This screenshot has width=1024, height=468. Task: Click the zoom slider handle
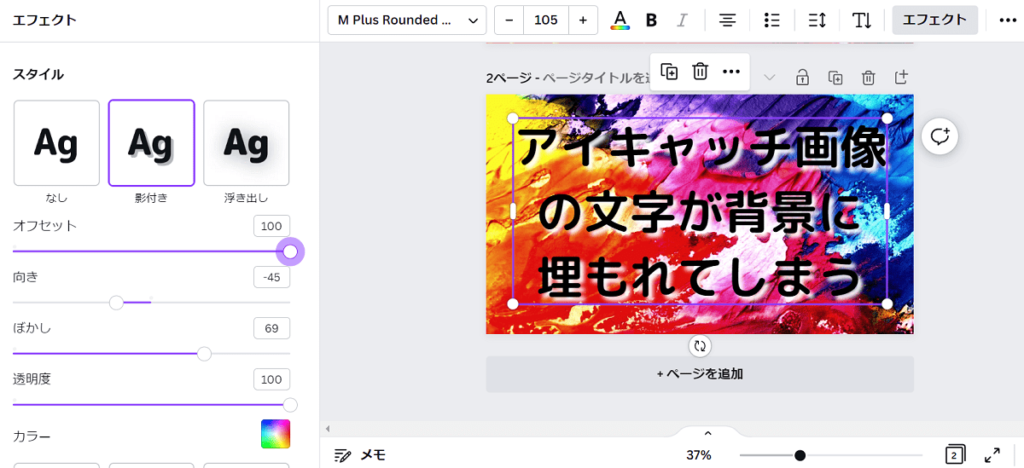[800, 455]
